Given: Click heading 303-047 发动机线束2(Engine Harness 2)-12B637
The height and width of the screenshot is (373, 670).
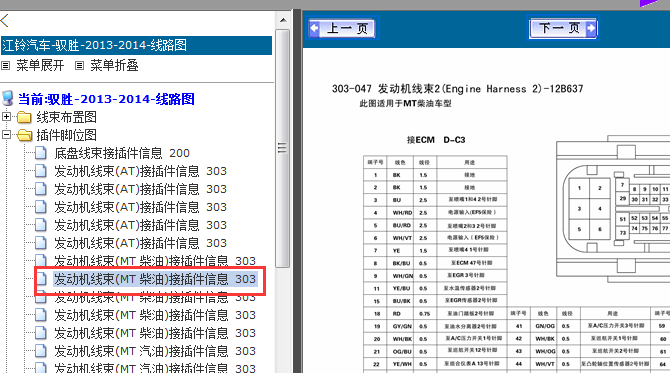Looking at the screenshot, I should point(457,89).
